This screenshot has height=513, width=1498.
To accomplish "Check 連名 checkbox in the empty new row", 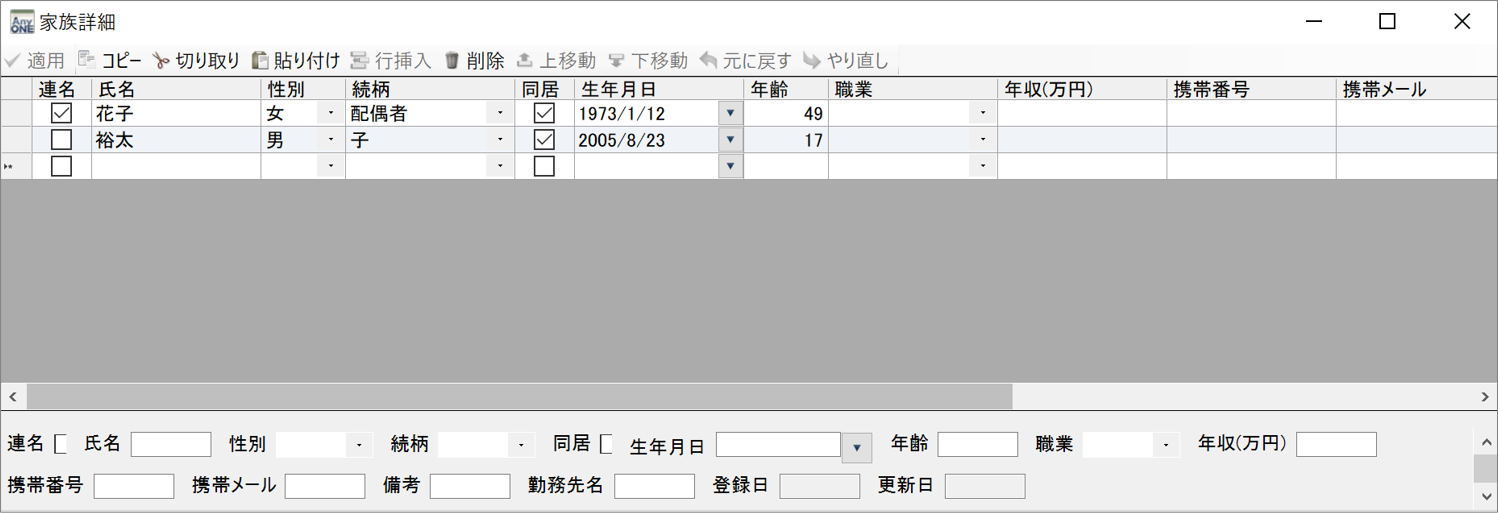I will (x=61, y=166).
